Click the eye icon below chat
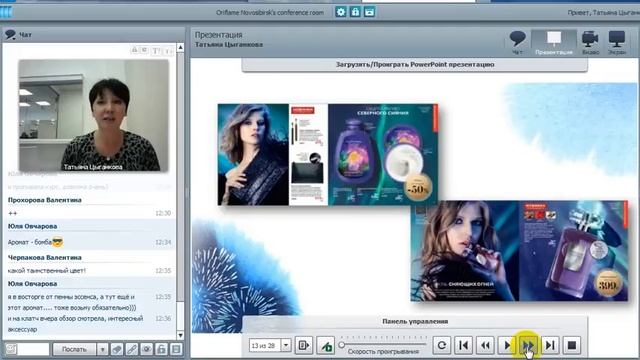This screenshot has height=360, width=640. 147,349
